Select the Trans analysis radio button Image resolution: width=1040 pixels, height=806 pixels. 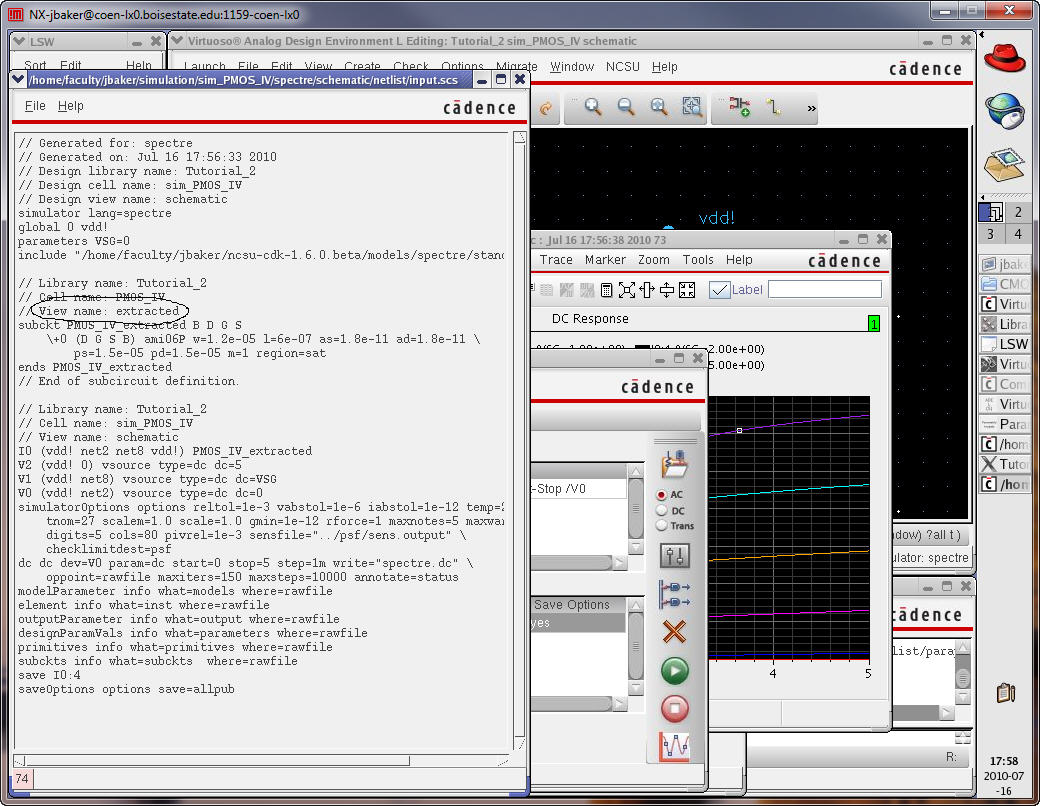click(662, 525)
